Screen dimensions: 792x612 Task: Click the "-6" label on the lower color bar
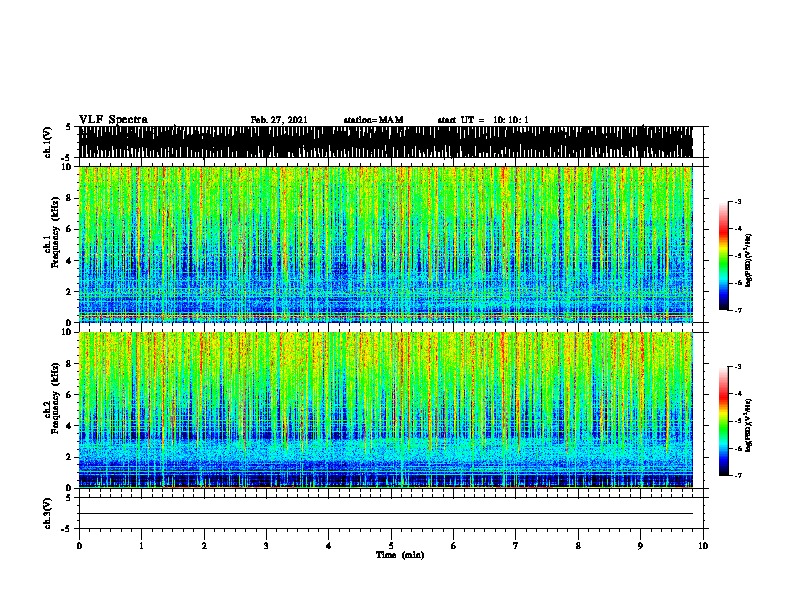click(738, 448)
